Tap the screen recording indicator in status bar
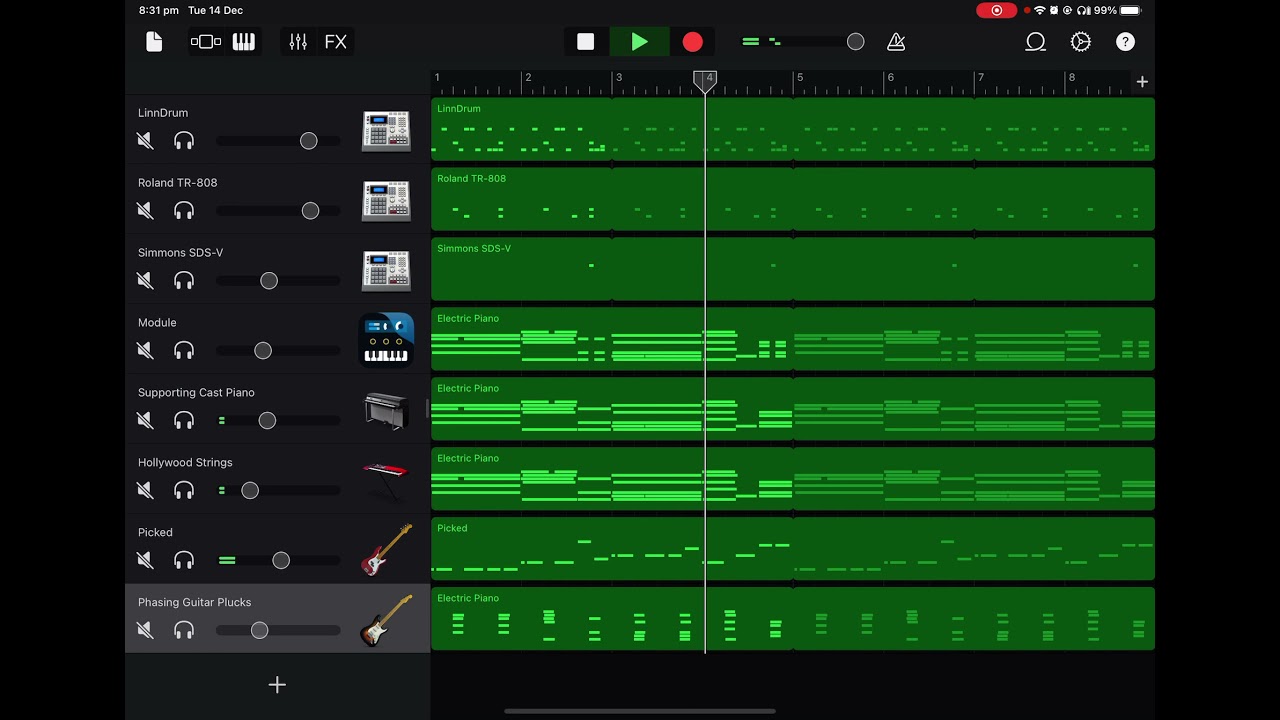This screenshot has width=1280, height=720. tap(996, 10)
